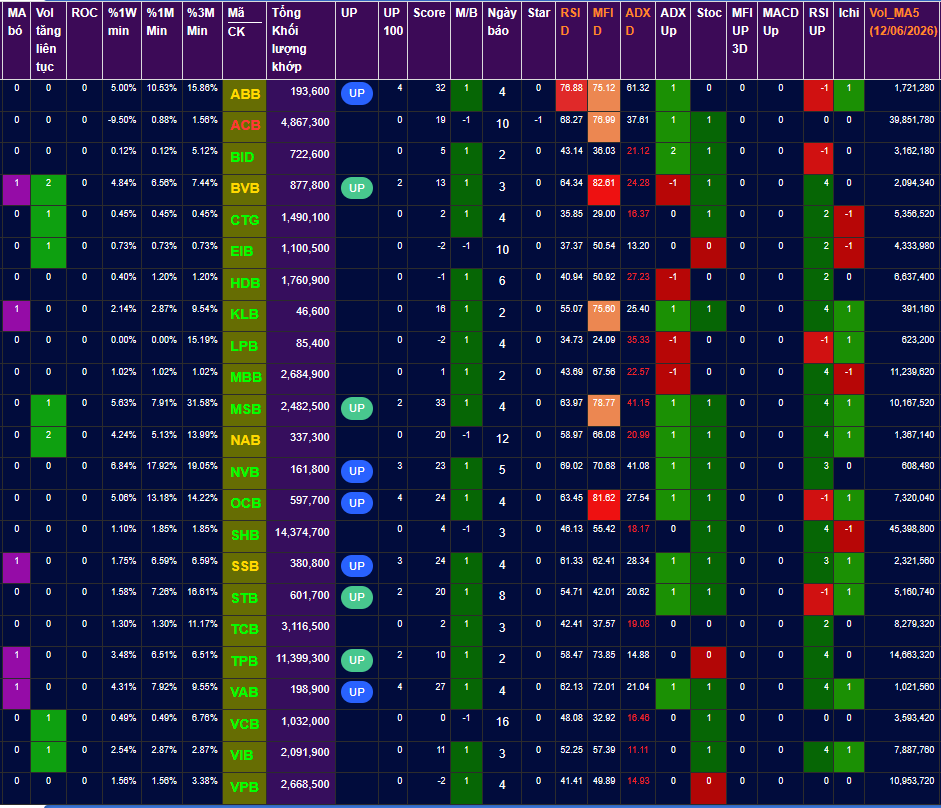Open the SSB stock ticker
941x808 pixels.
pyautogui.click(x=244, y=566)
